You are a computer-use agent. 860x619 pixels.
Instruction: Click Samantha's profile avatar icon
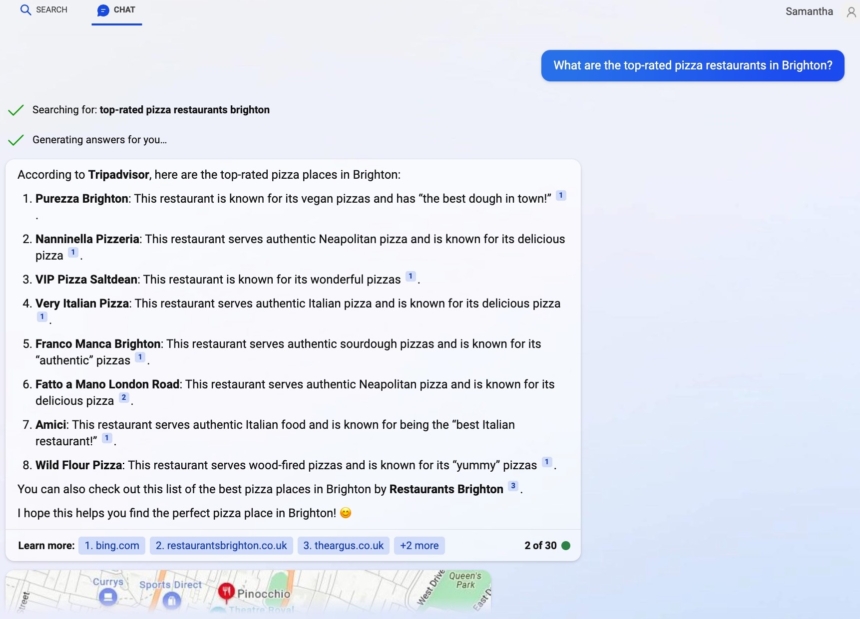[848, 11]
